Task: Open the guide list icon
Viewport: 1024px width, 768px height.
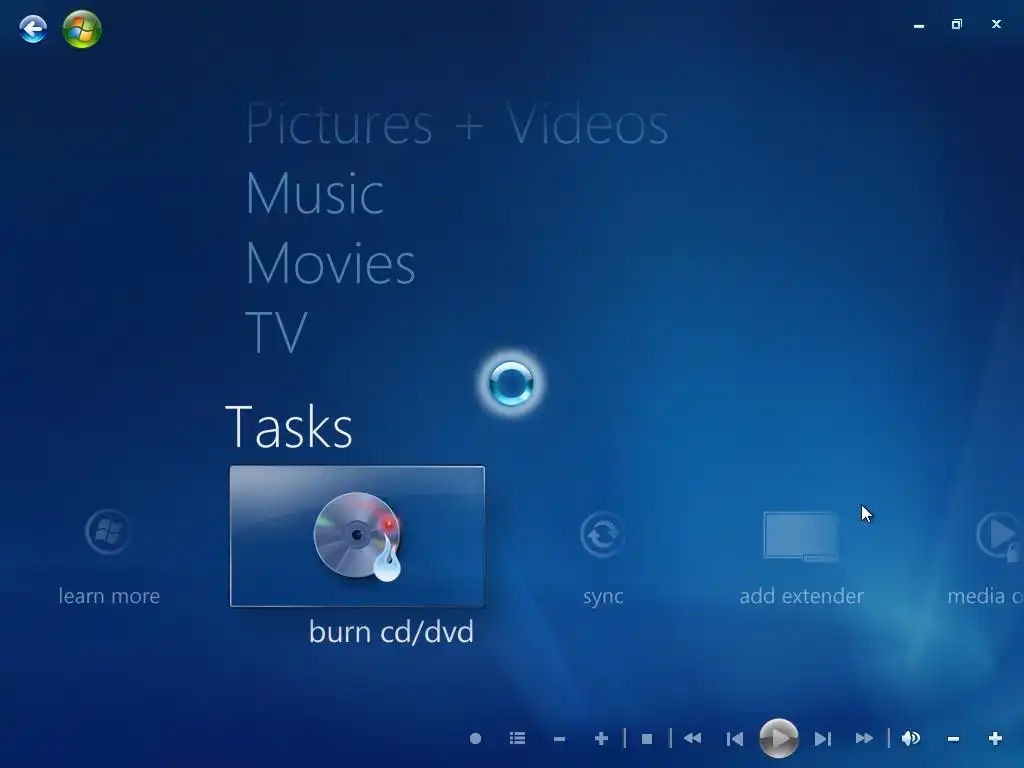Action: coord(517,739)
